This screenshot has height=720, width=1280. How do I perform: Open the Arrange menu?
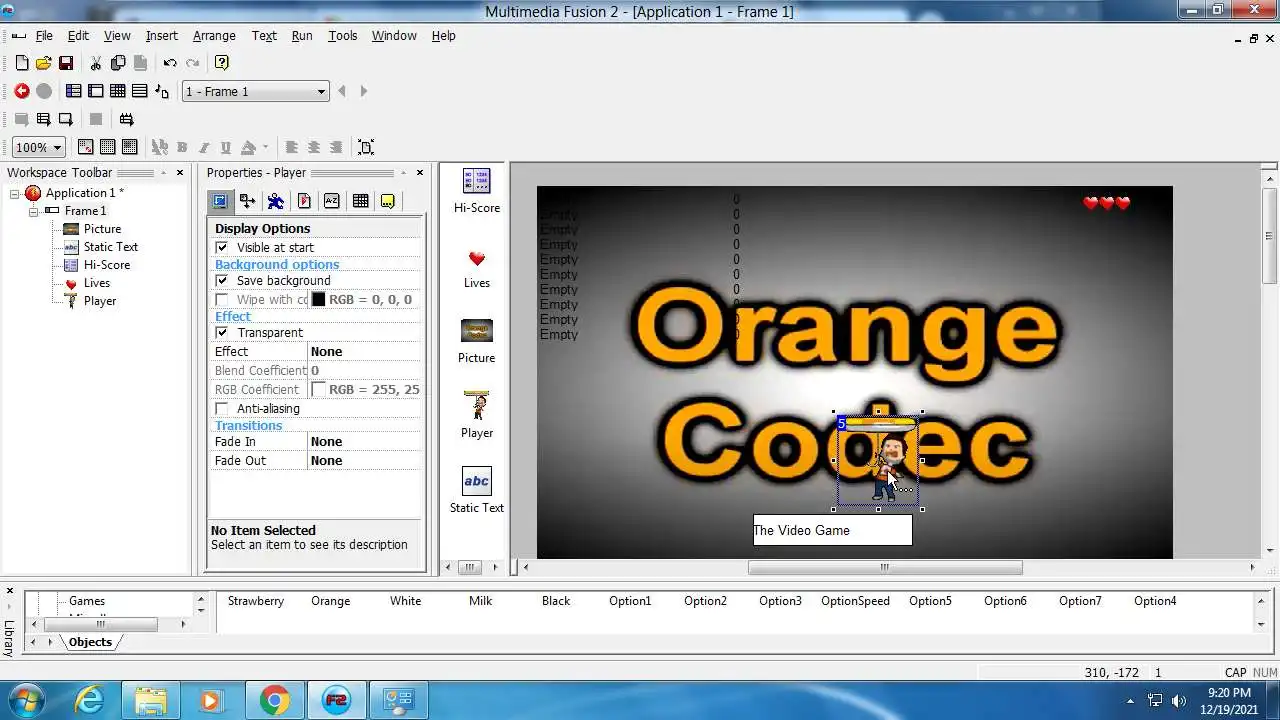click(x=214, y=35)
